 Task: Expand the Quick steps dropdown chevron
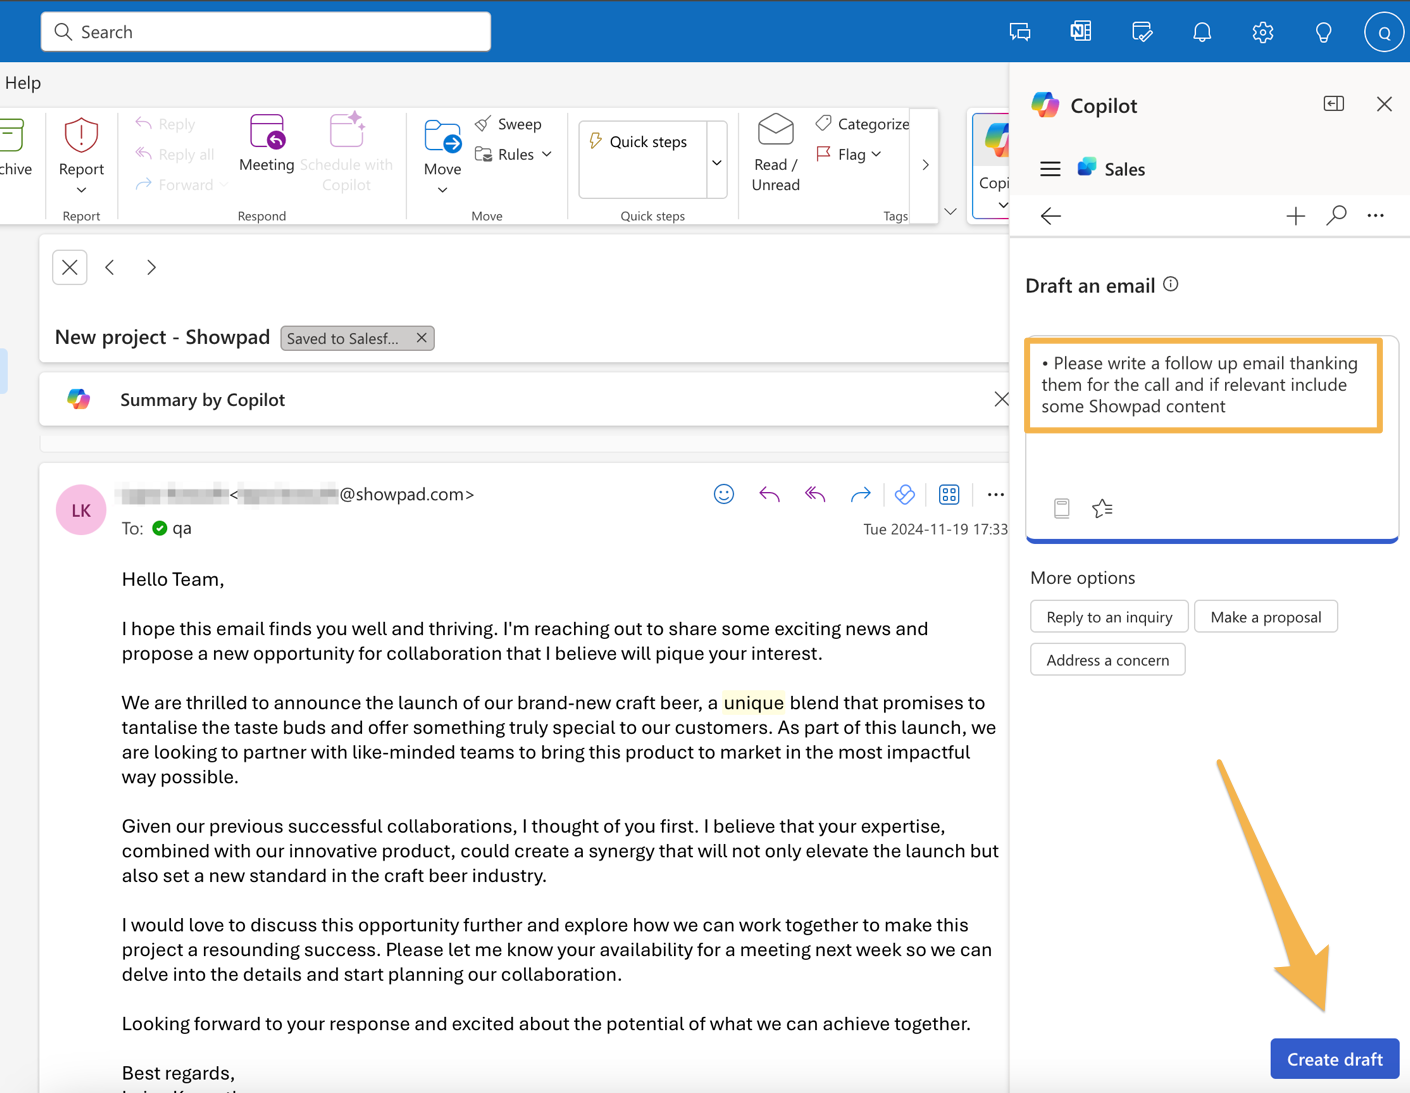coord(717,163)
